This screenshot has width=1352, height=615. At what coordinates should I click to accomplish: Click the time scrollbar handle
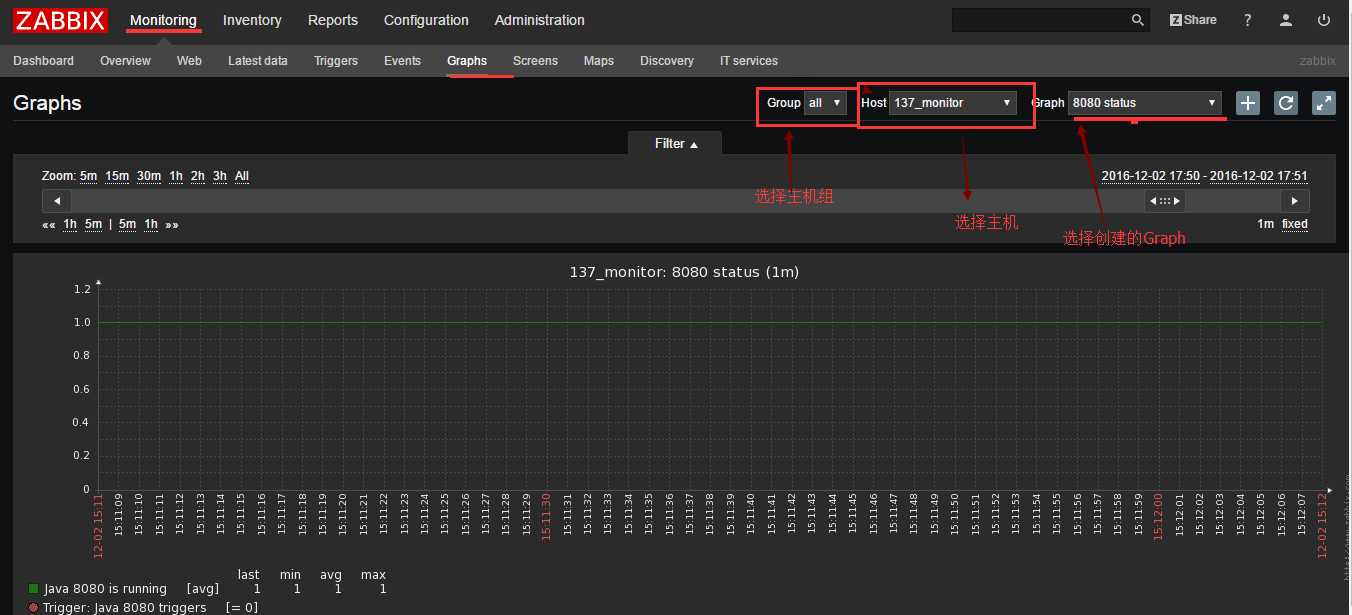pyautogui.click(x=1165, y=201)
